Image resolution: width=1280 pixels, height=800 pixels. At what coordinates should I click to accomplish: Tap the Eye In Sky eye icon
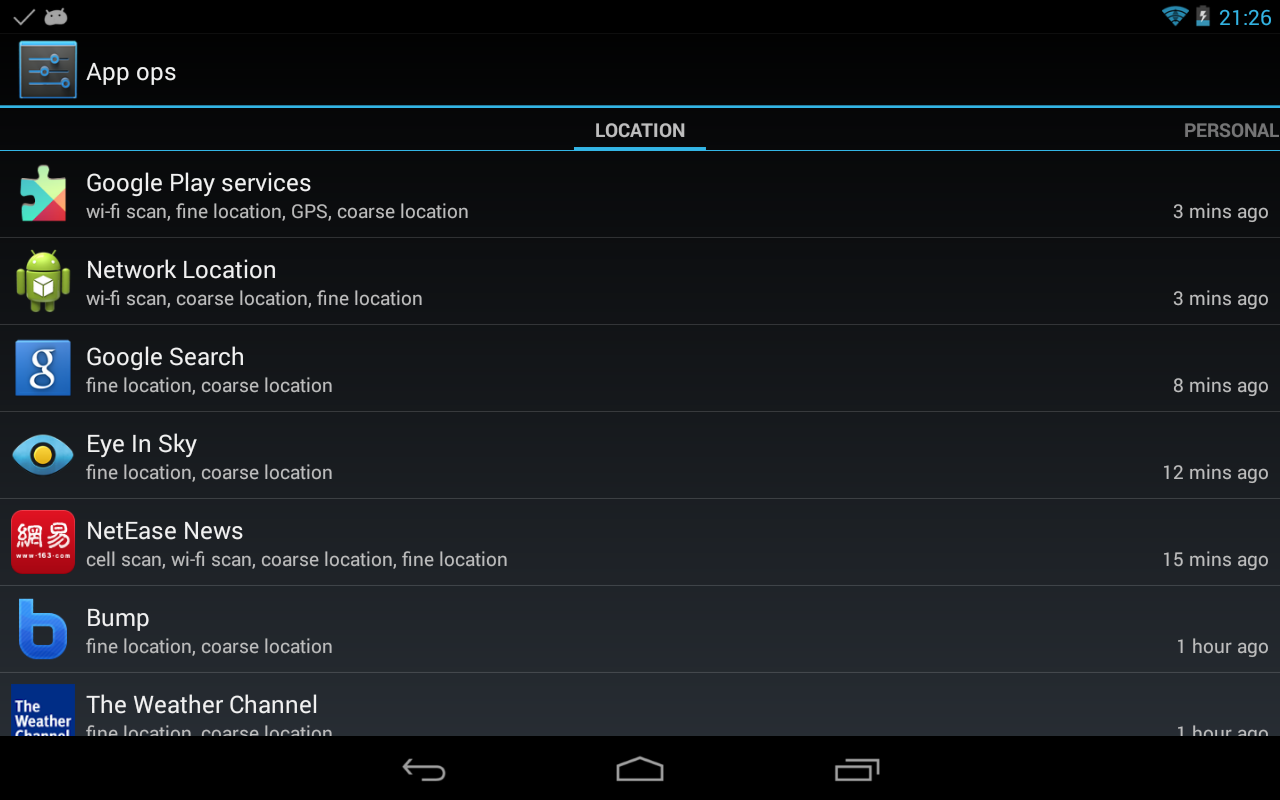(x=43, y=455)
